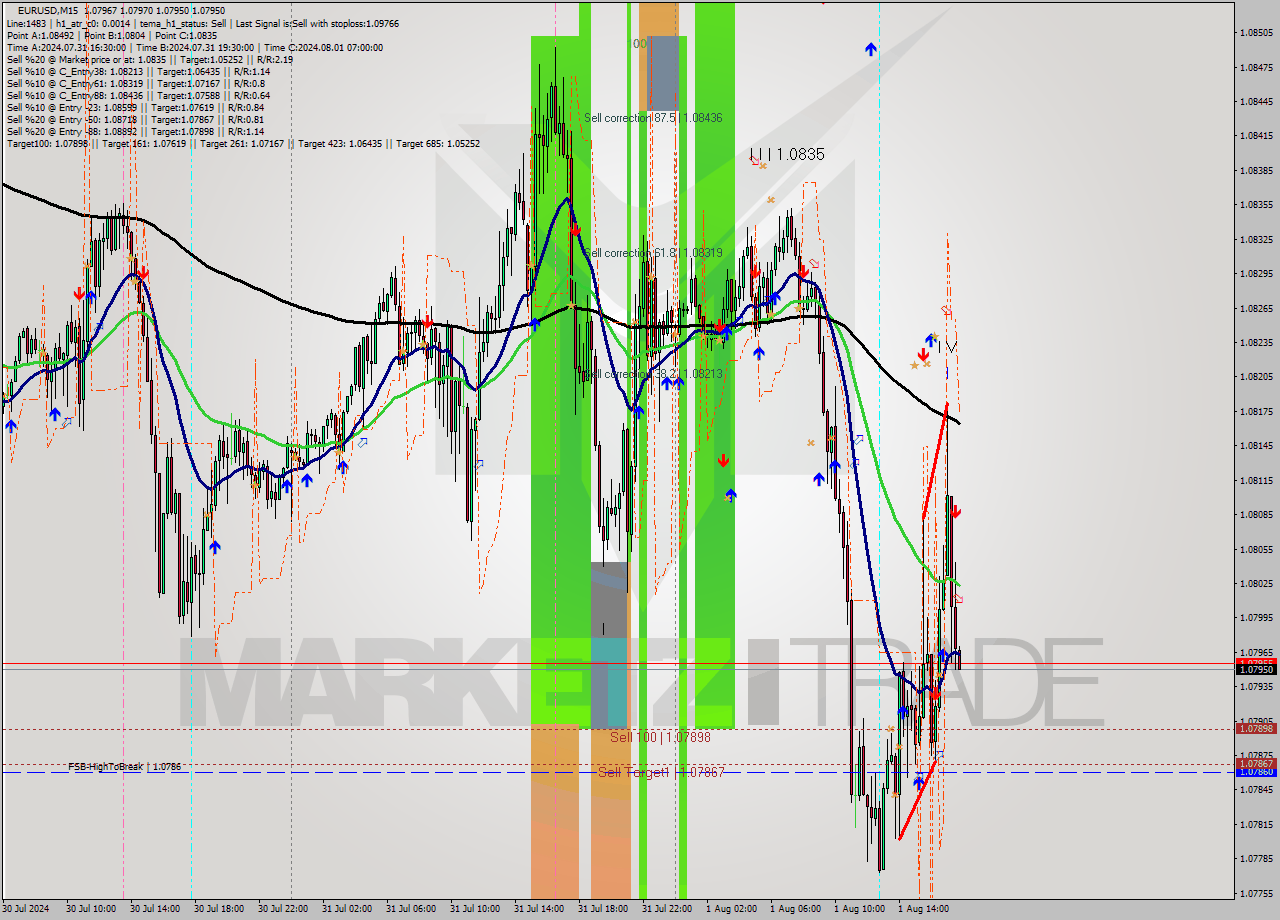This screenshot has height=920, width=1280.
Task: Click the '30 Jul 2024' time axis label
Action: 26,909
